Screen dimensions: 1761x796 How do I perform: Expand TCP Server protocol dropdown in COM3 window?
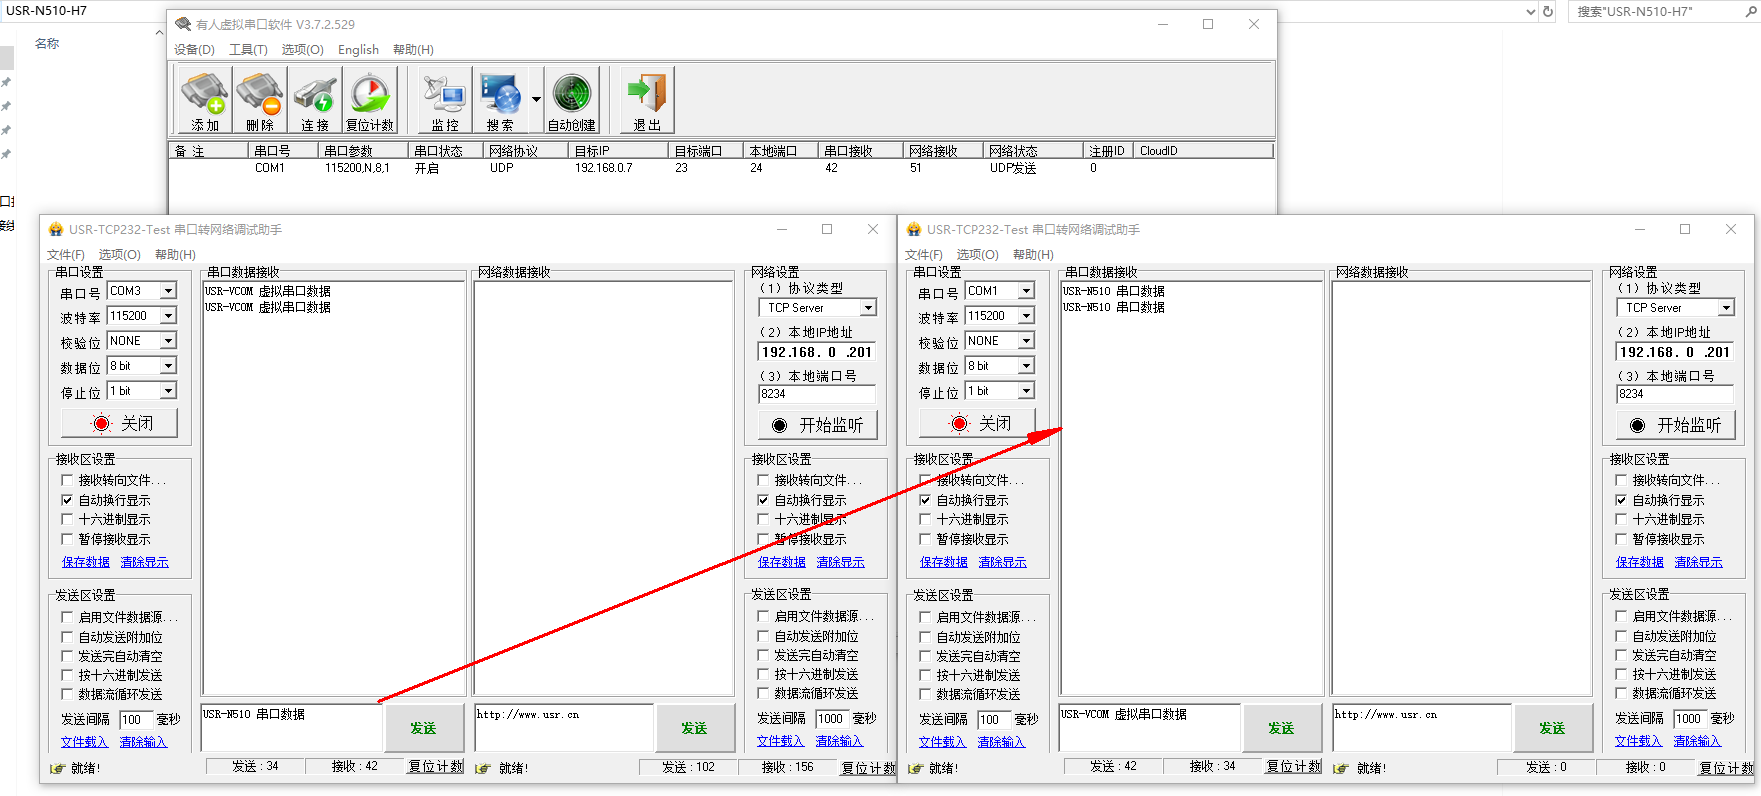click(x=868, y=308)
